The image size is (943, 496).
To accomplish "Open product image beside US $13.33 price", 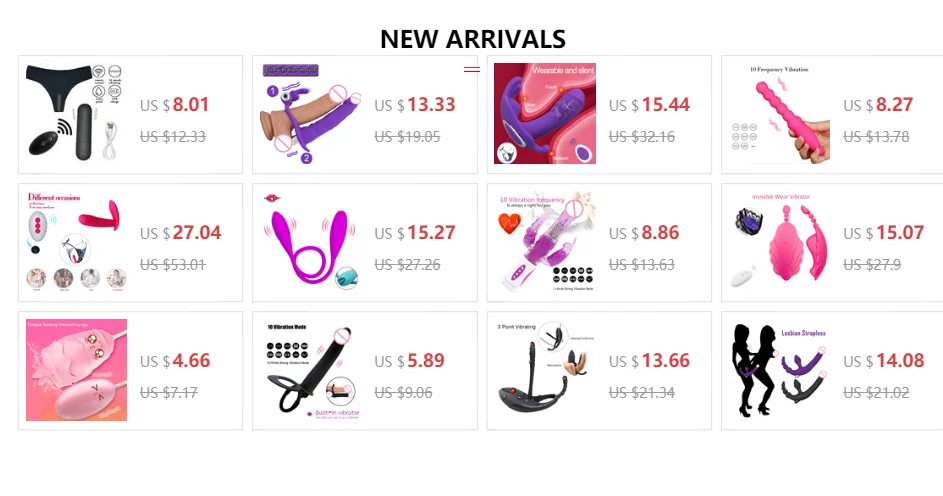I will click(310, 114).
